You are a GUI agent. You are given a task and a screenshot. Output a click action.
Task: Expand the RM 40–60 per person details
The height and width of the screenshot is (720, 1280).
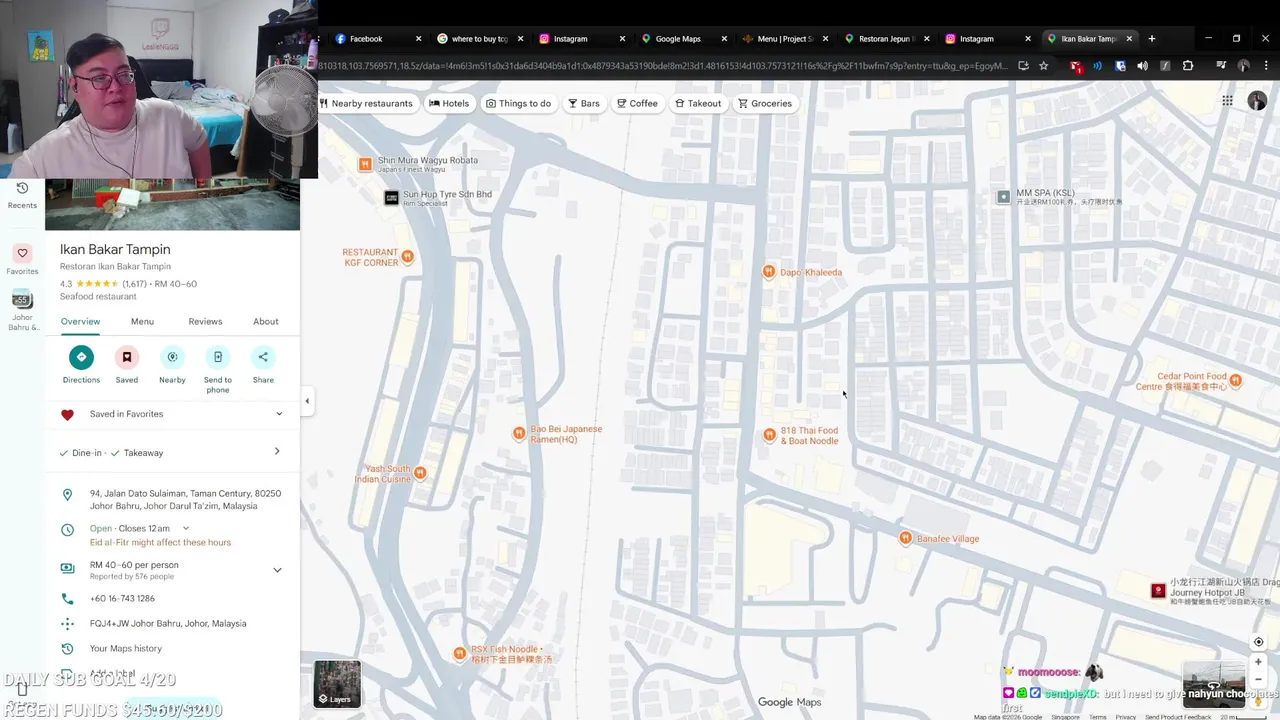pos(277,570)
